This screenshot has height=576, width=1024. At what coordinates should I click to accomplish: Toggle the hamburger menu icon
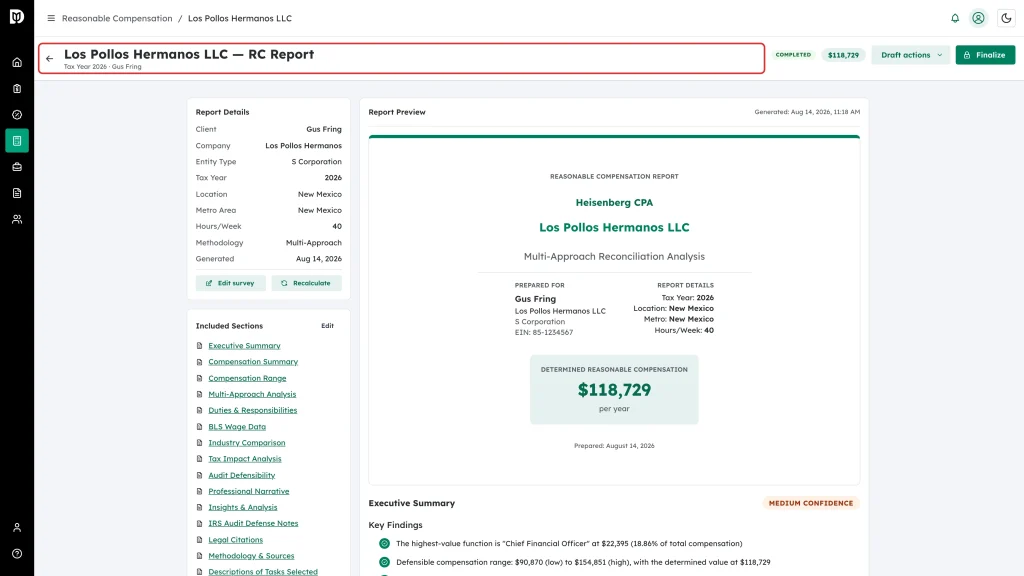point(51,18)
